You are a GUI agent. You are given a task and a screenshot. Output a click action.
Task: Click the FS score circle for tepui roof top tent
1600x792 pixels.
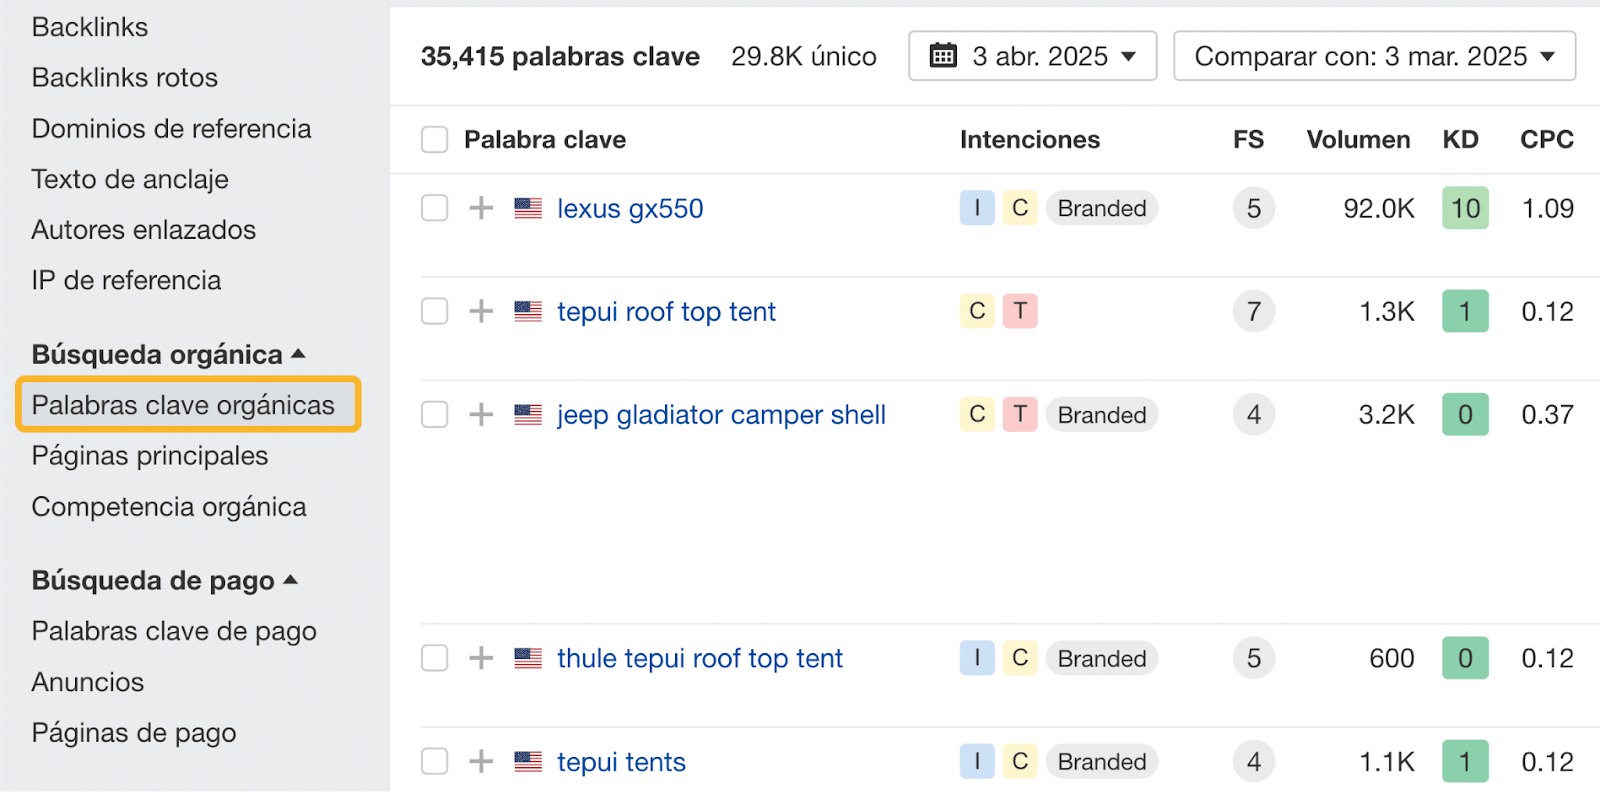click(1253, 311)
